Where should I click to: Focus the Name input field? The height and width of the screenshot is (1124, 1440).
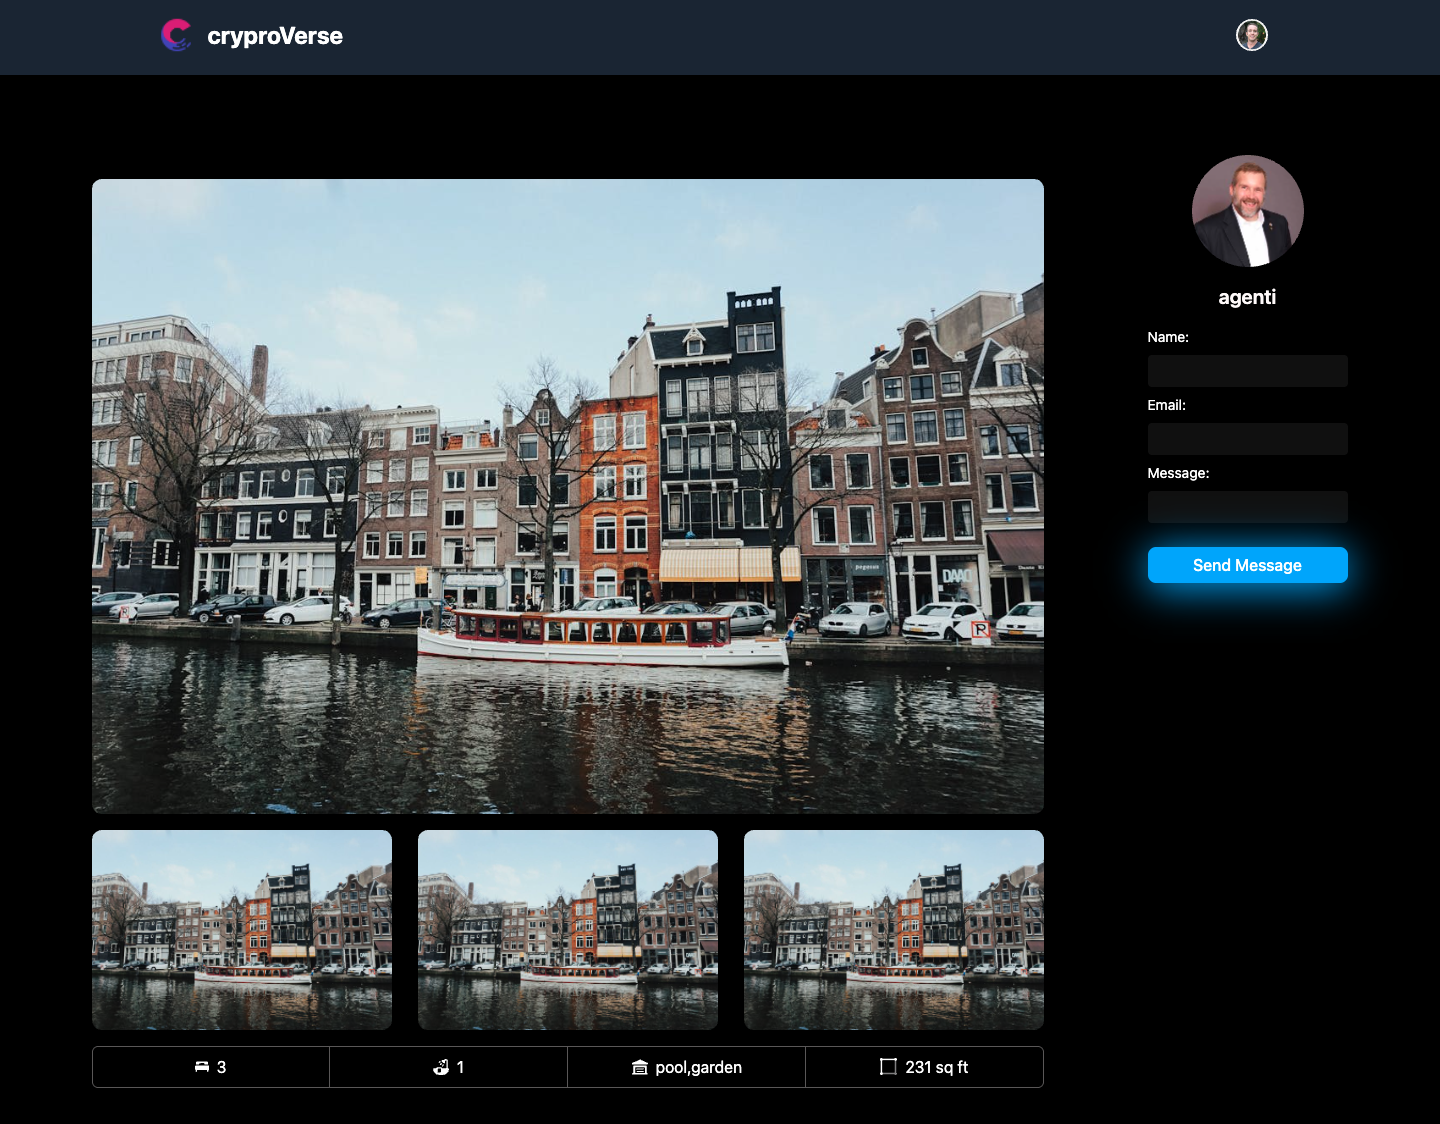pos(1248,371)
